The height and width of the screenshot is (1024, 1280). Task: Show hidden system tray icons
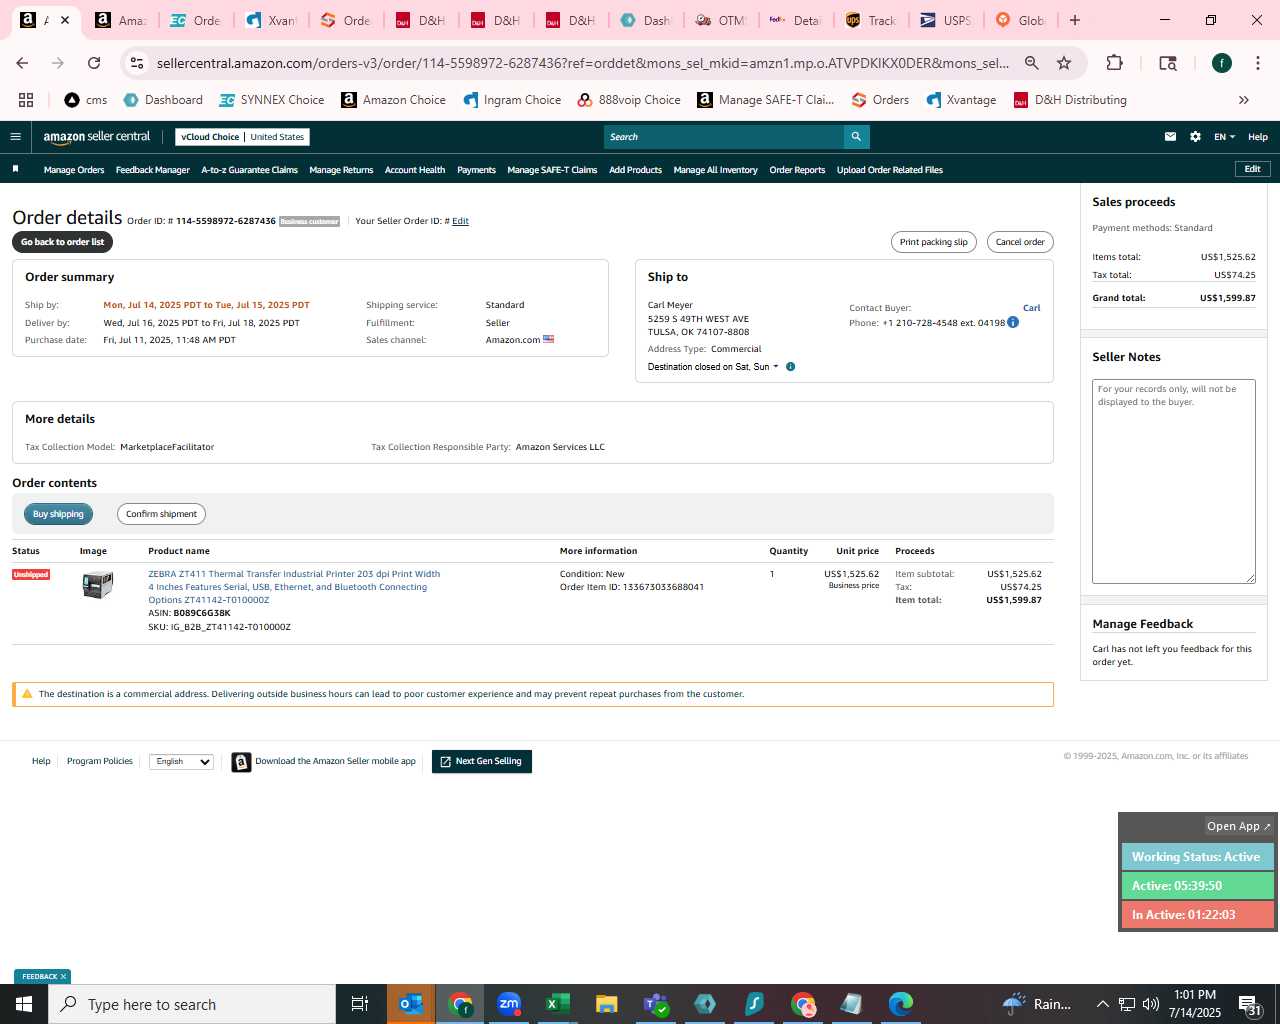(1102, 1004)
